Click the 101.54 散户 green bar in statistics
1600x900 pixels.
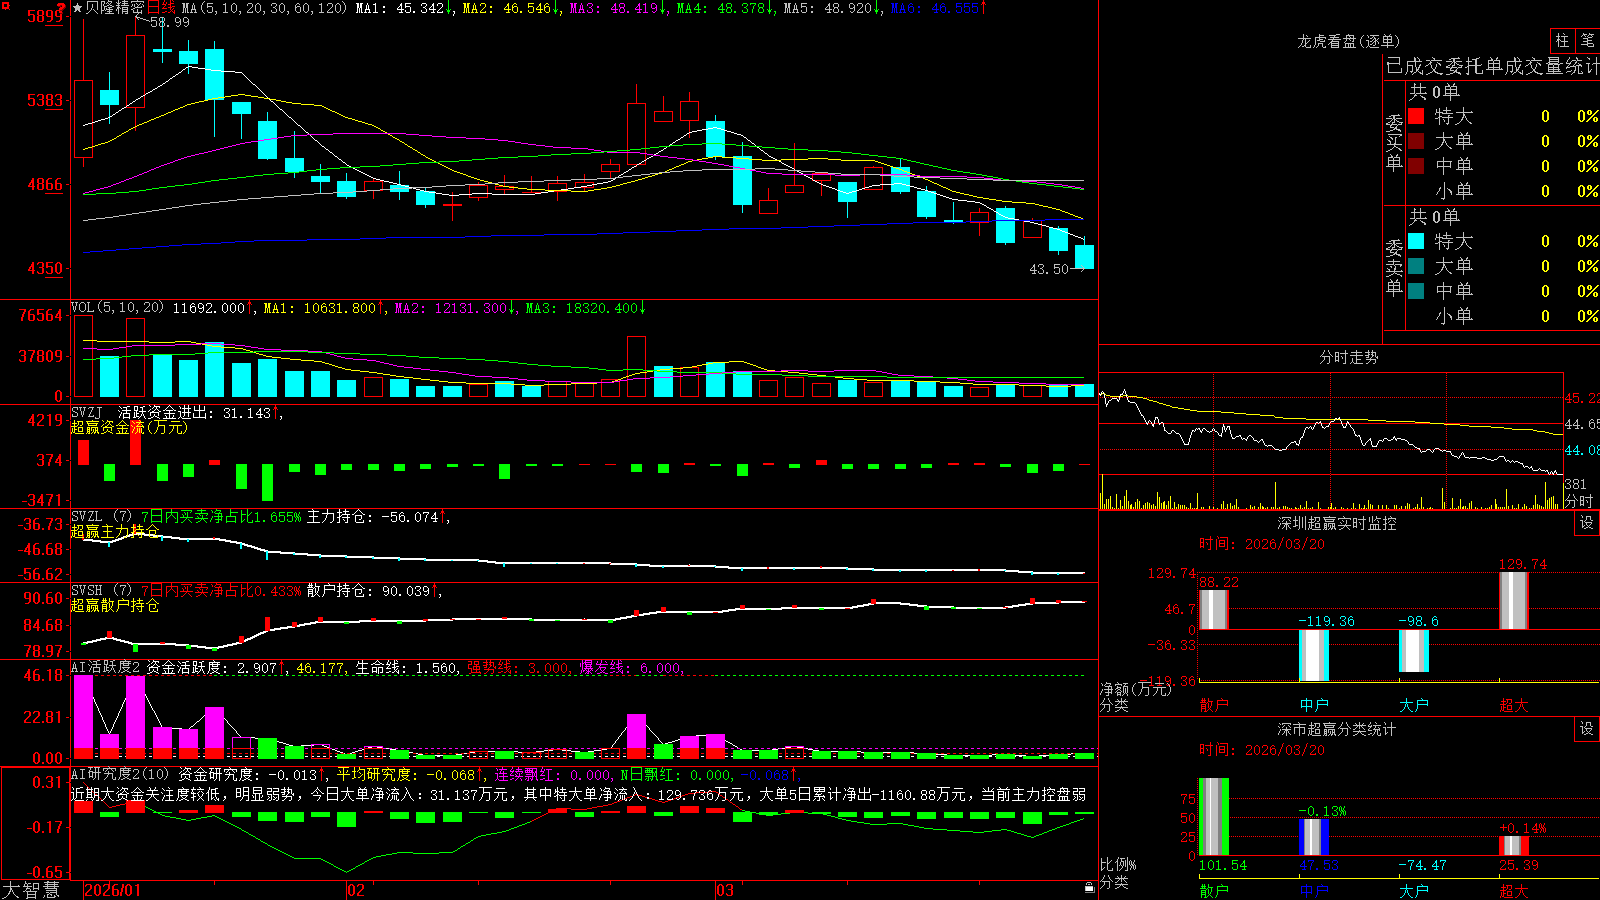pos(1214,816)
